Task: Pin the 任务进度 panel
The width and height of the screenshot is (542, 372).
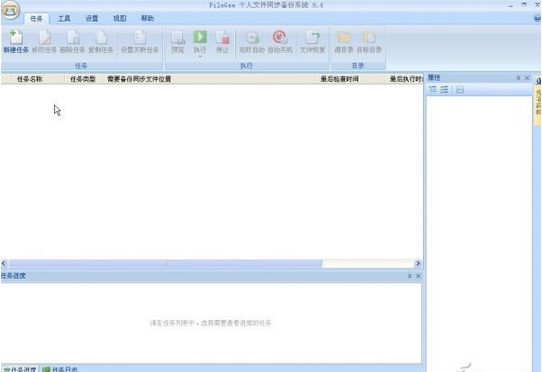Action: pos(409,276)
